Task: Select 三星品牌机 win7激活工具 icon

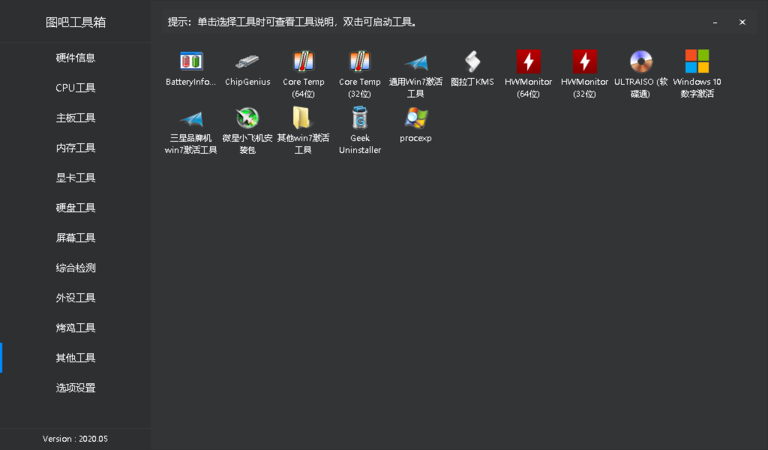Action: tap(191, 118)
